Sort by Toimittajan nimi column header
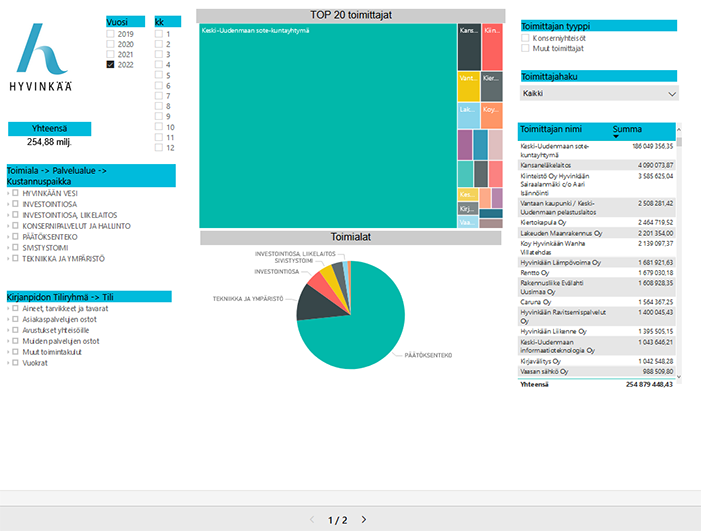The height and width of the screenshot is (531, 701). pos(551,129)
